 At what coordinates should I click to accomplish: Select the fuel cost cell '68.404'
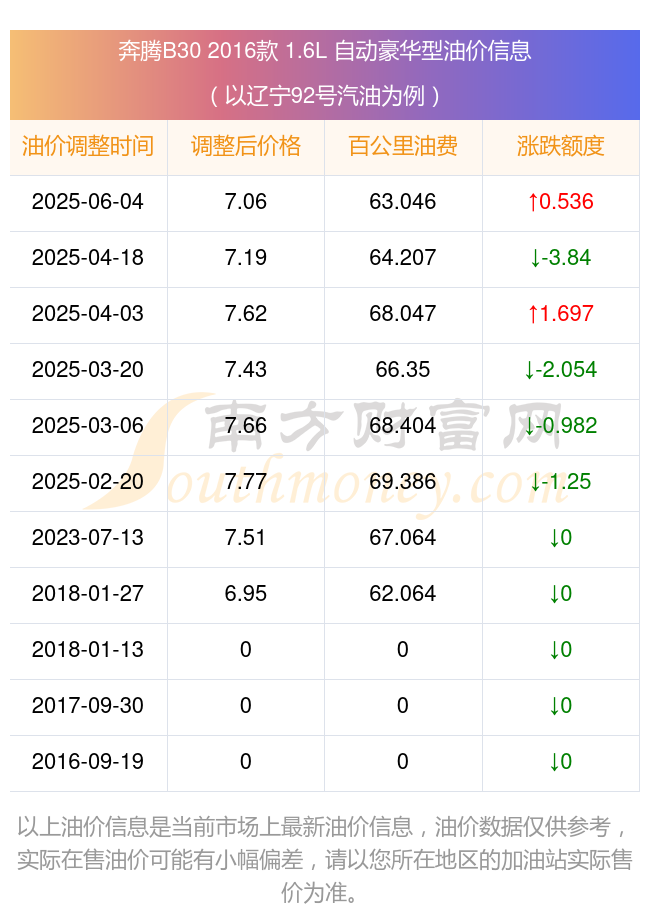pos(403,426)
